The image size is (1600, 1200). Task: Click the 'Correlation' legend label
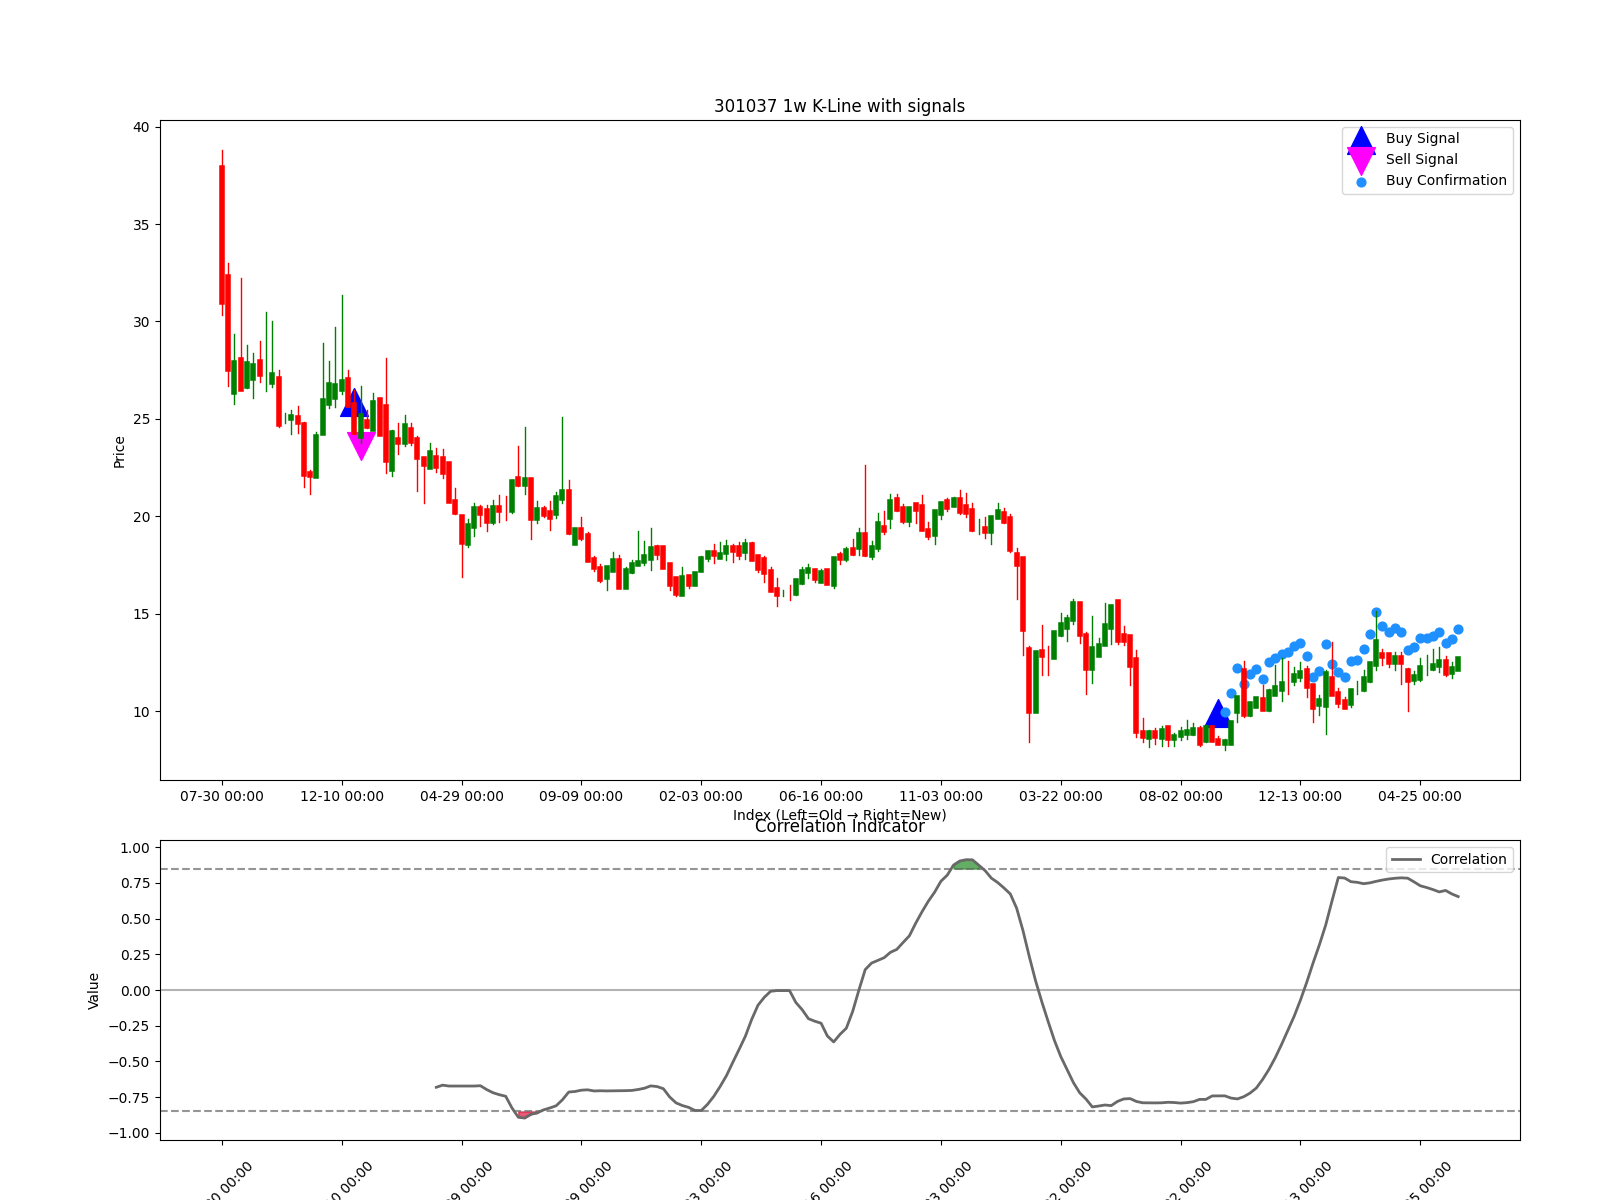click(x=1468, y=860)
